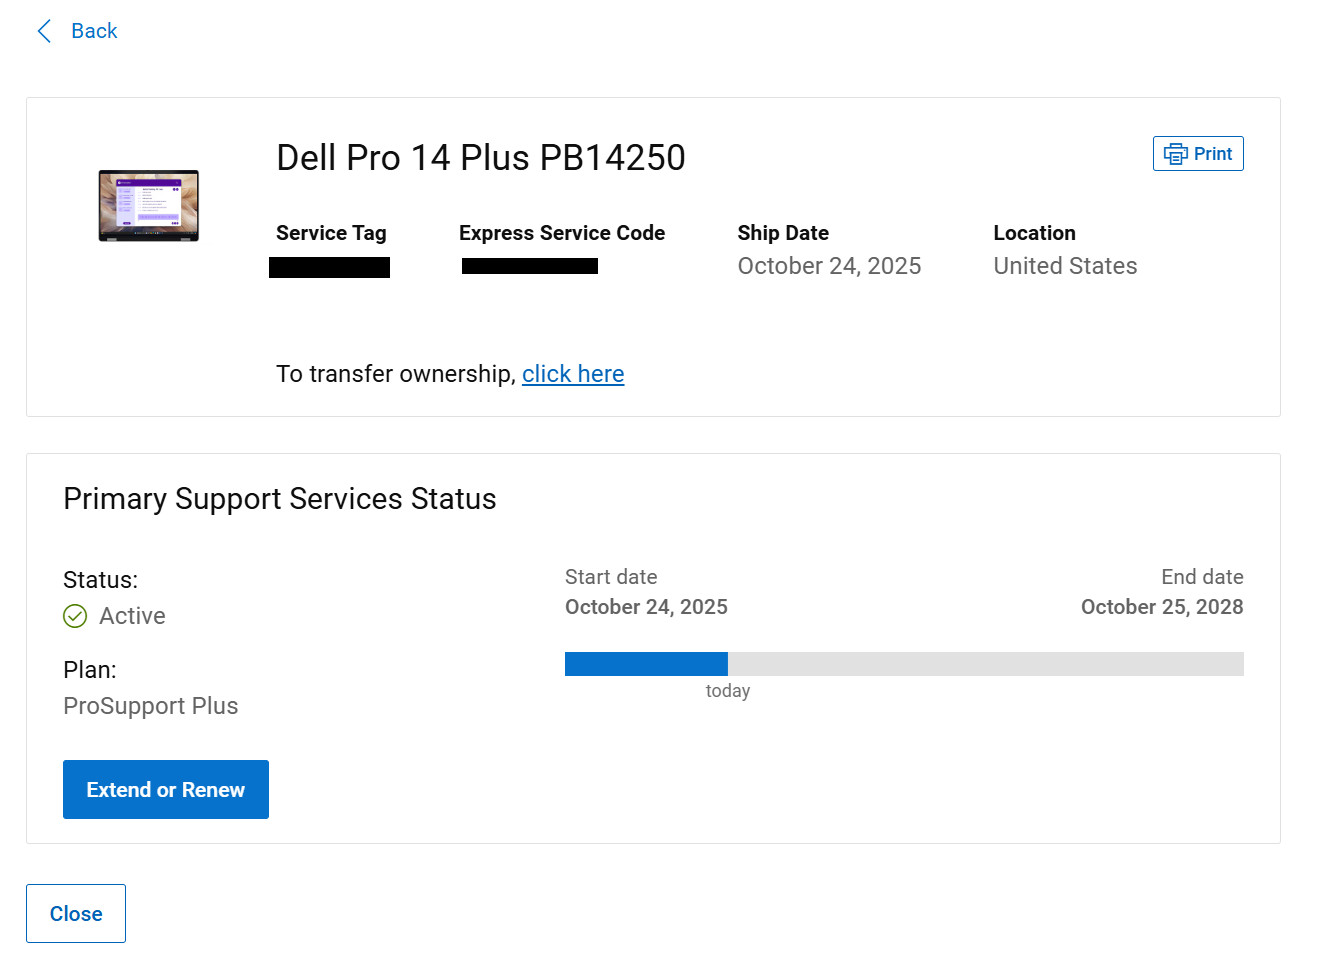Click the Print button
Image resolution: width=1342 pixels, height=966 pixels.
point(1198,154)
